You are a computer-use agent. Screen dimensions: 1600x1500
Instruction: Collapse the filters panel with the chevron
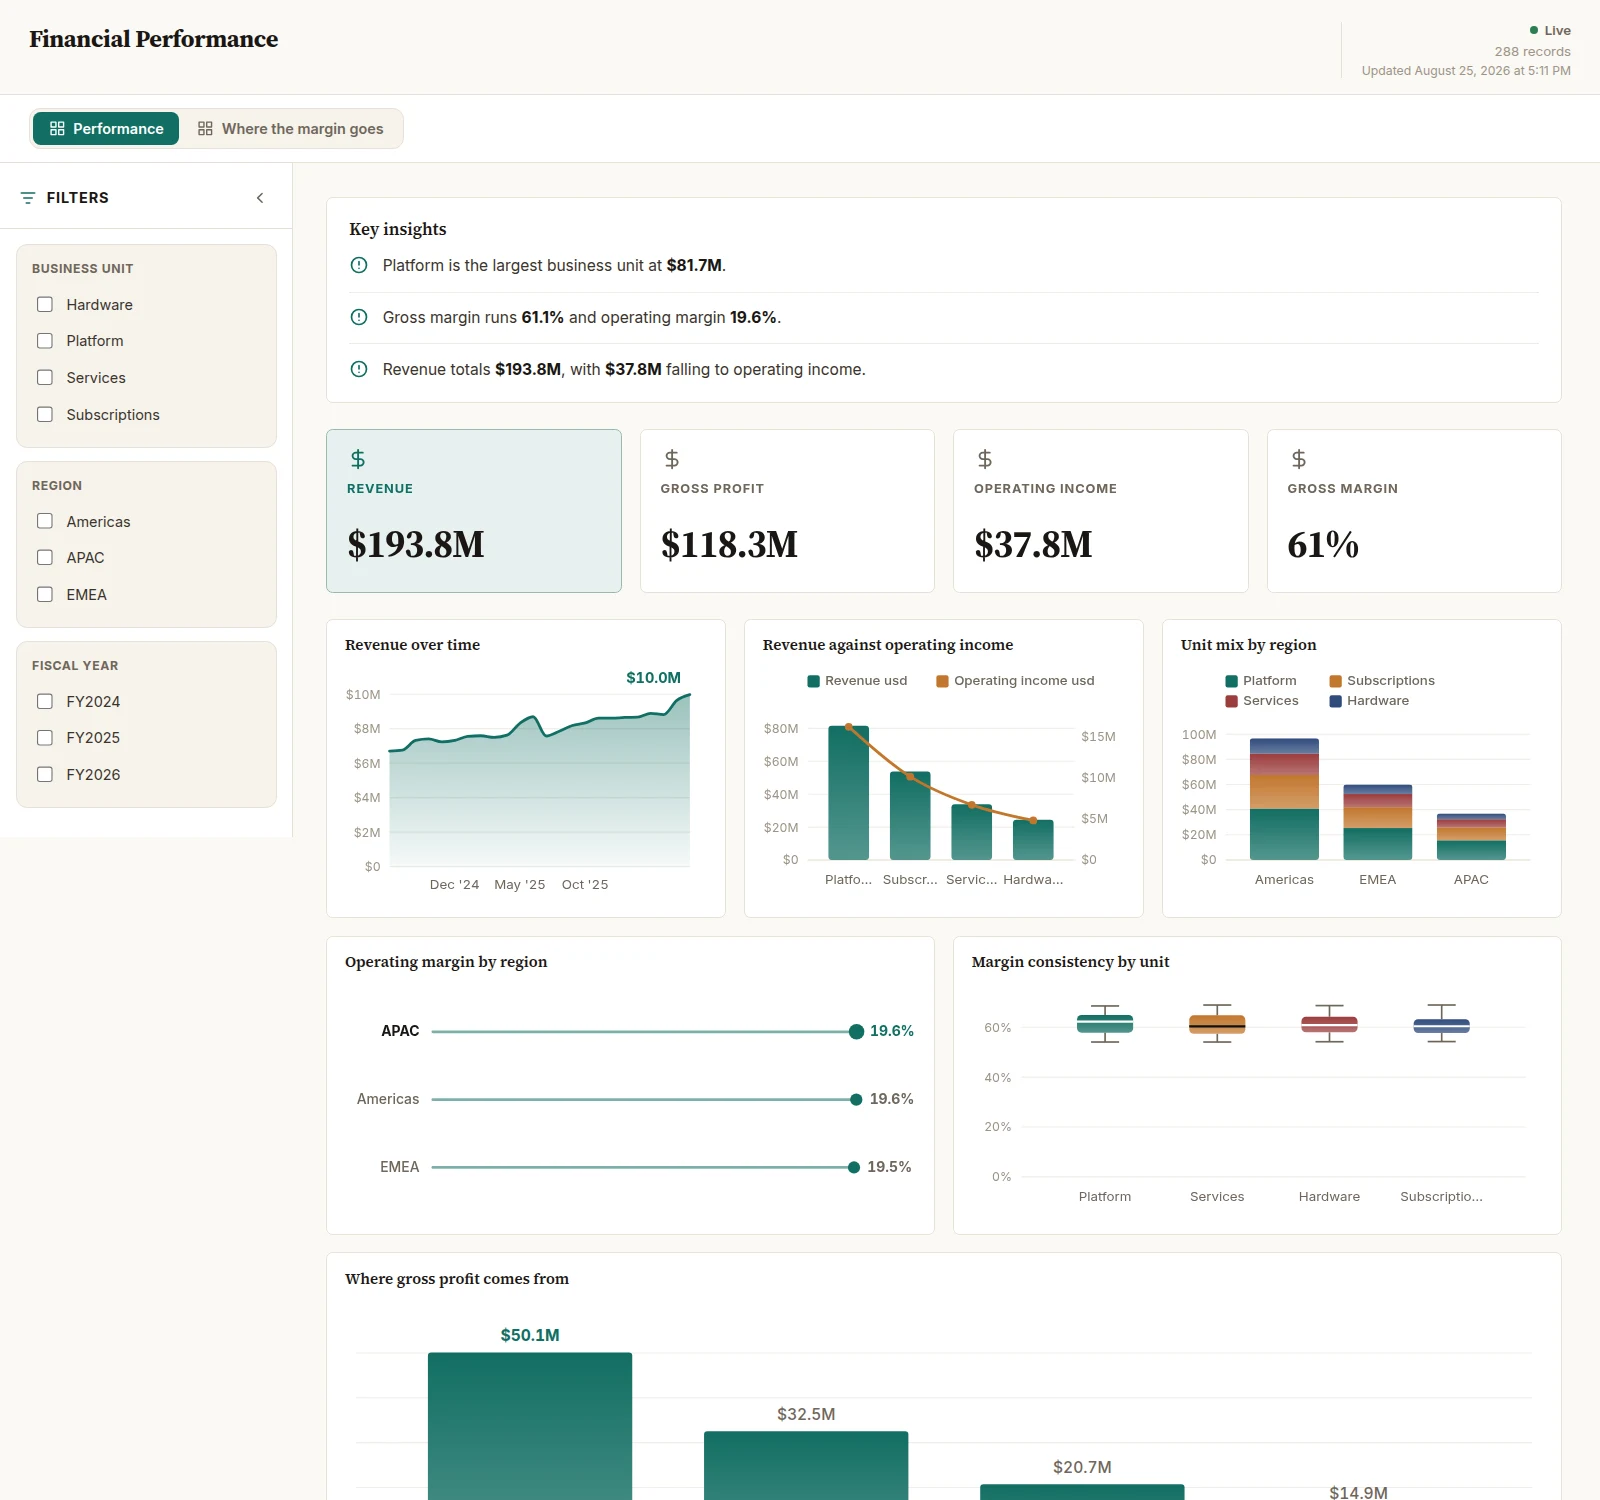(260, 198)
